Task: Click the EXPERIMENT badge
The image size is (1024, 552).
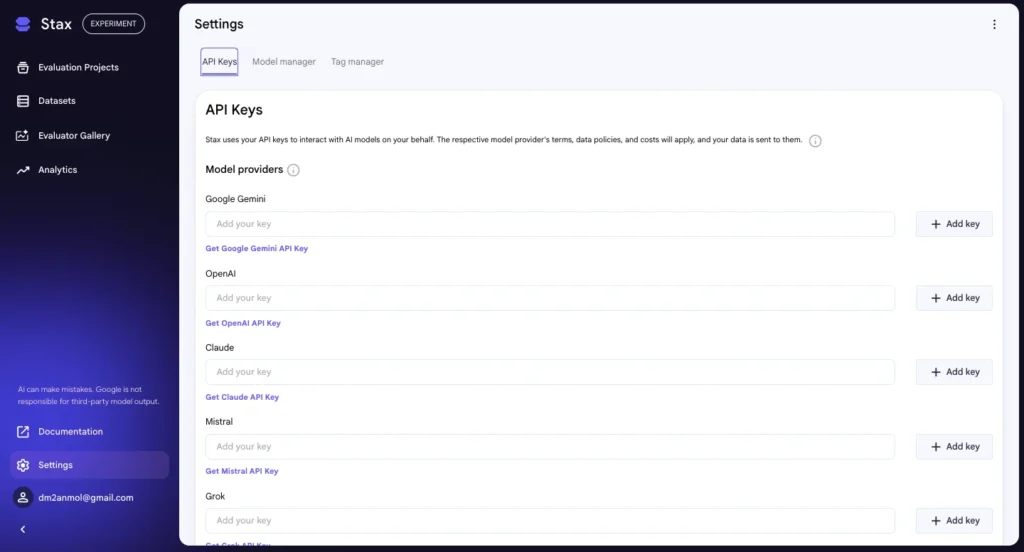Action: tap(114, 24)
